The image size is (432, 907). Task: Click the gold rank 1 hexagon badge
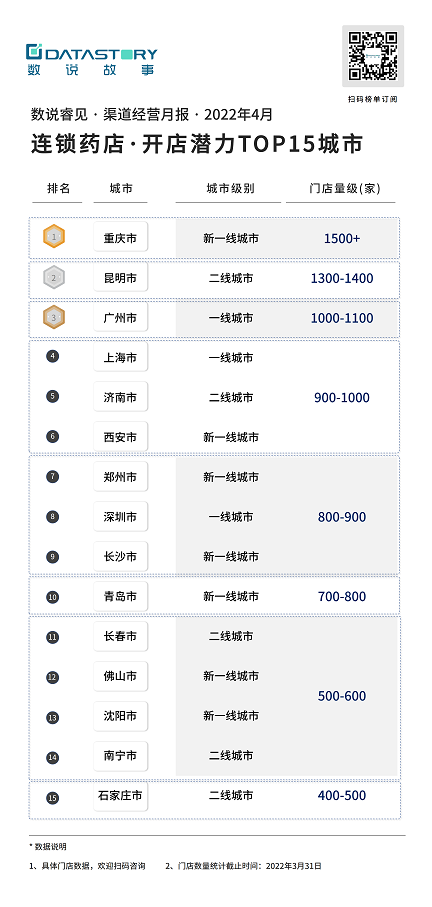click(x=54, y=237)
